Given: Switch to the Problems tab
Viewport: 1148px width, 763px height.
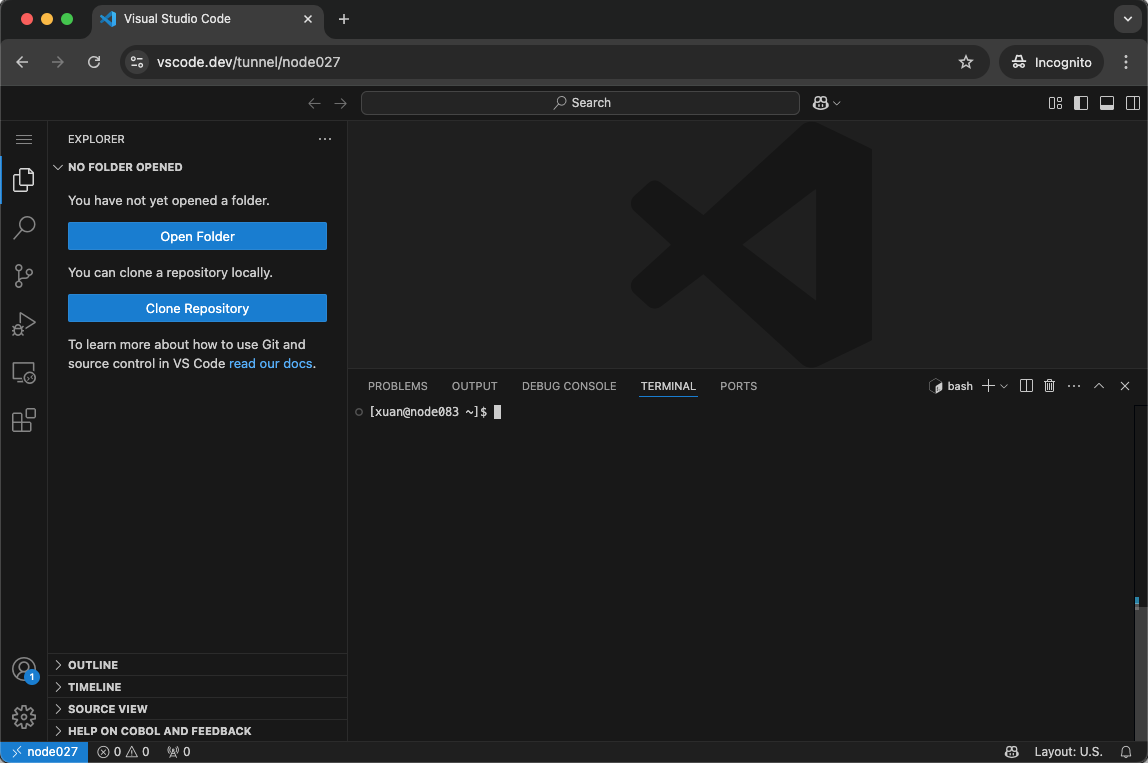Looking at the screenshot, I should 398,386.
